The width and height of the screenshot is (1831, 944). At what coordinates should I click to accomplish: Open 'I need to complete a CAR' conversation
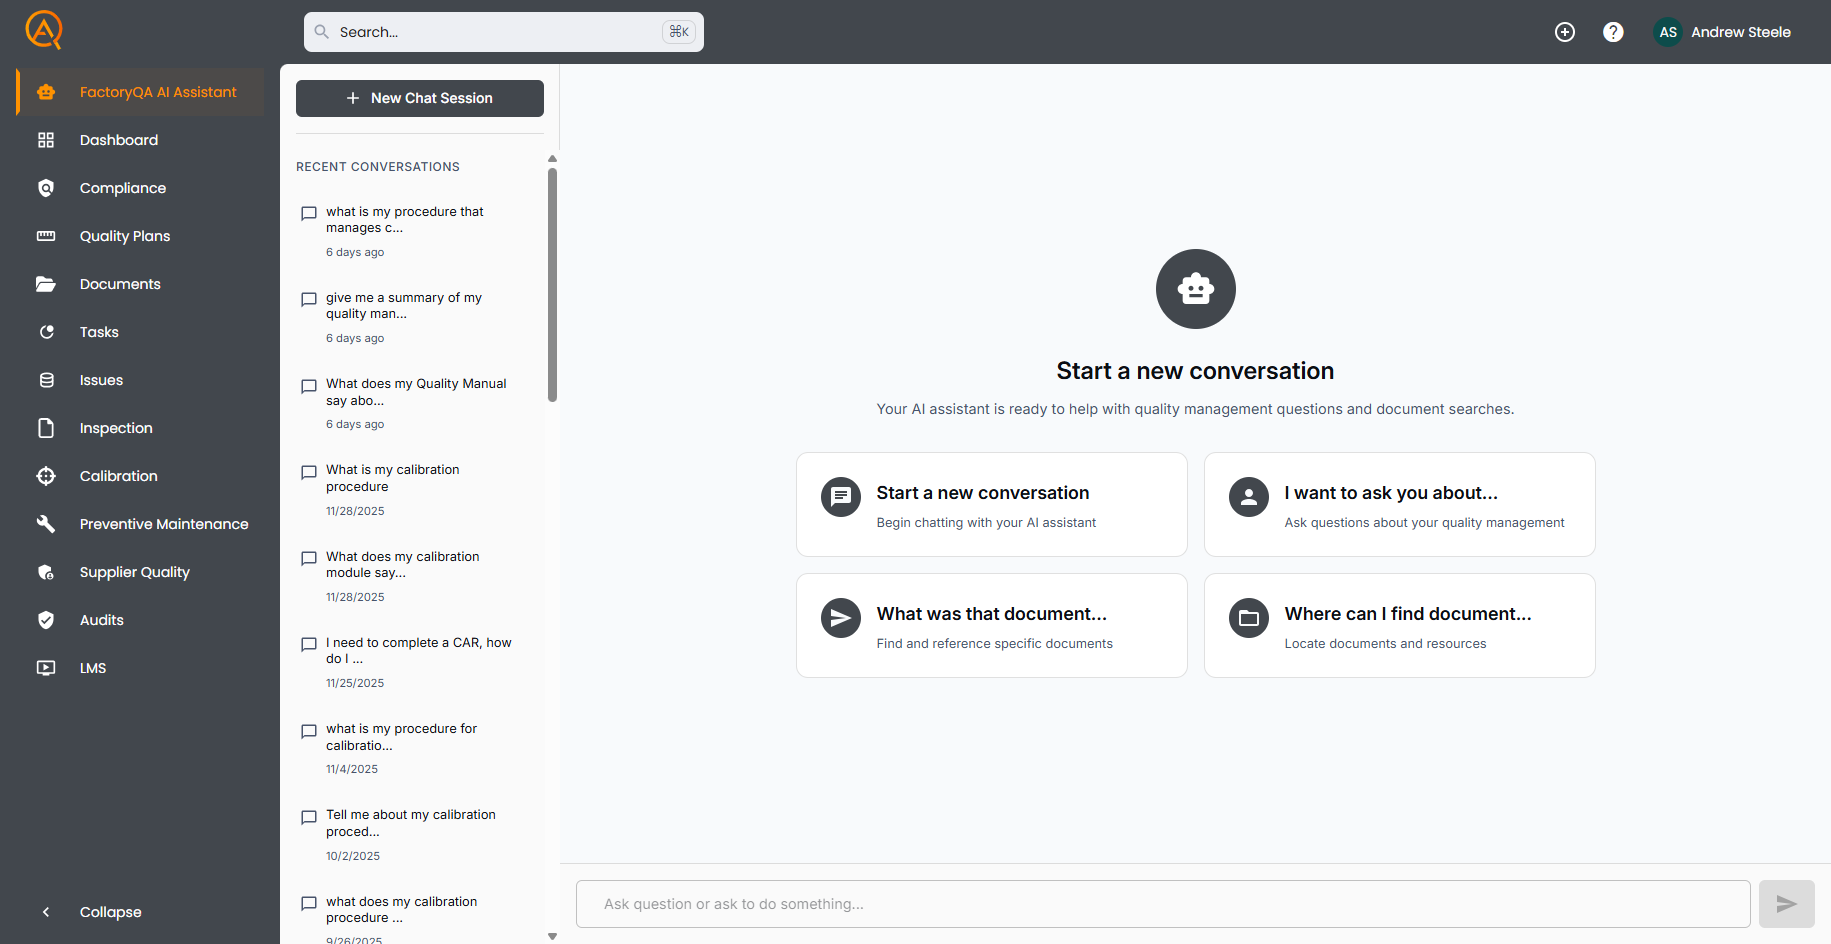pyautogui.click(x=418, y=651)
